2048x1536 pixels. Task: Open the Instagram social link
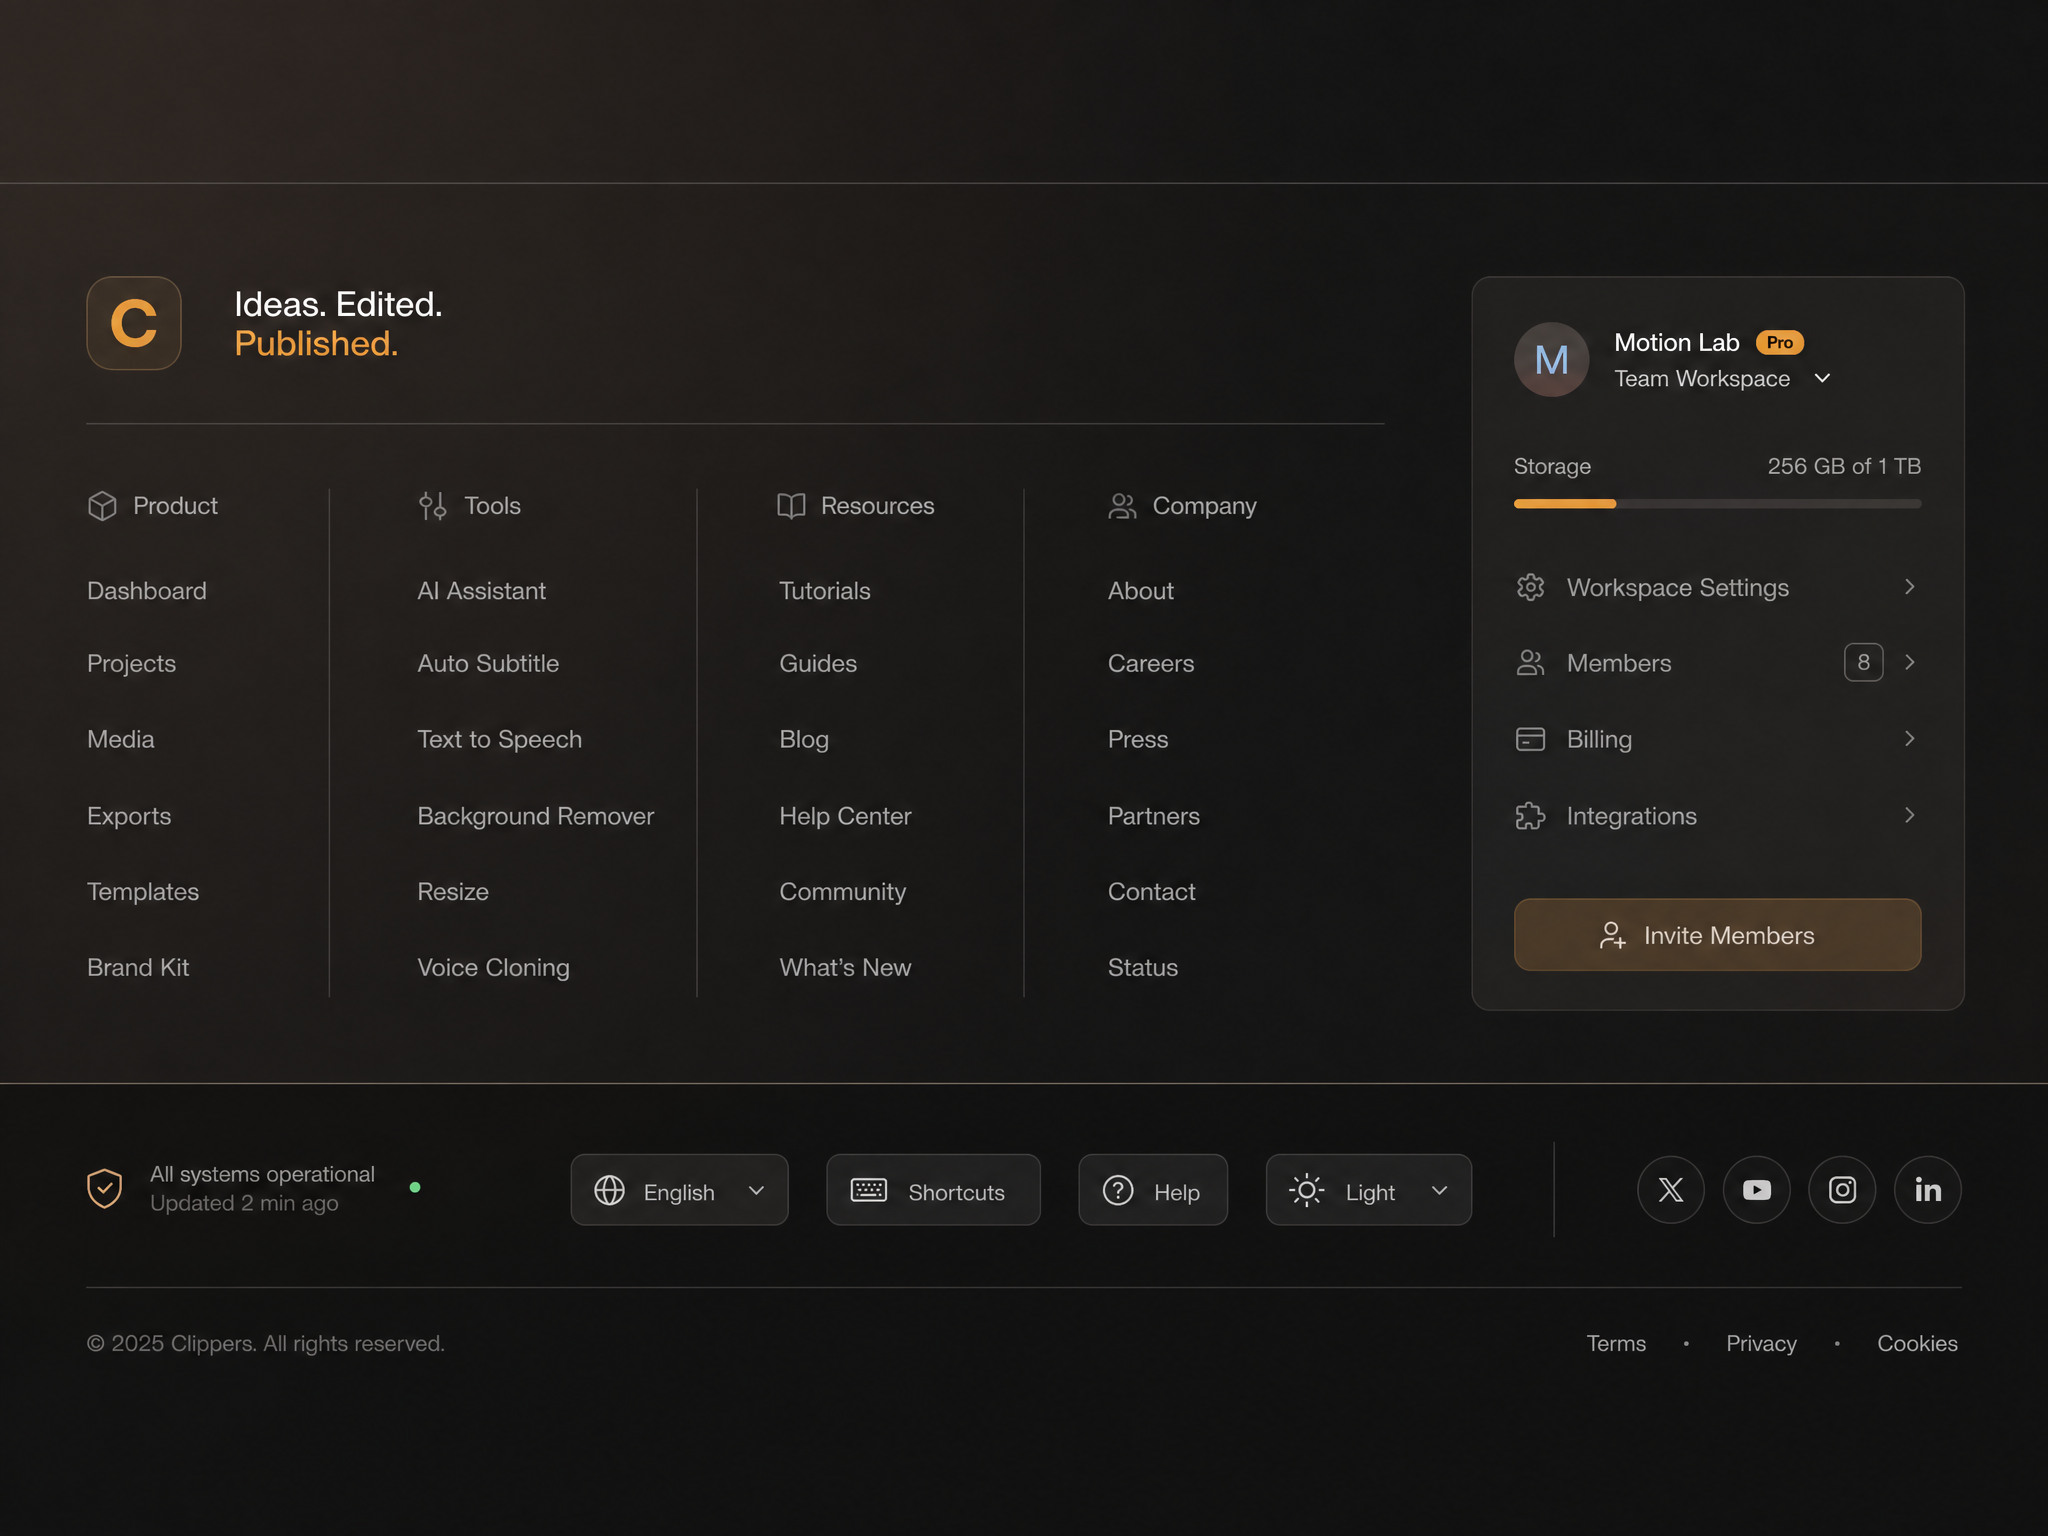coord(1842,1190)
